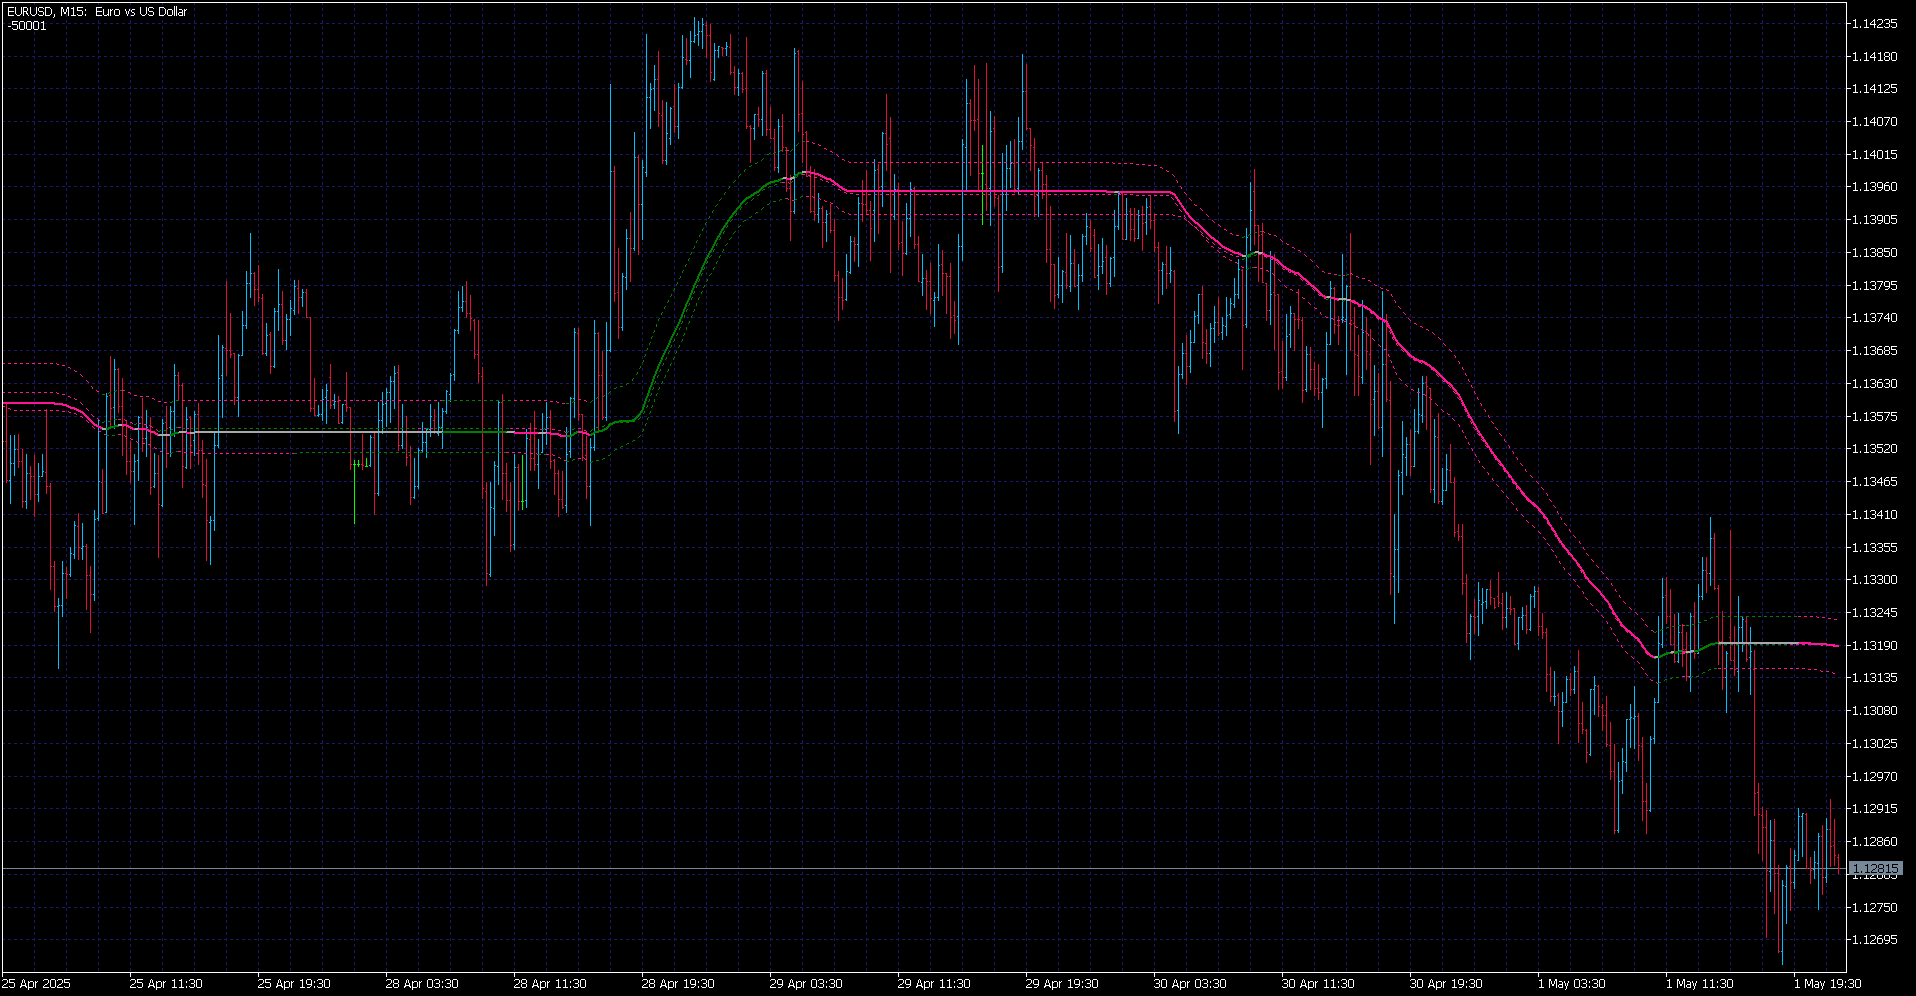Screen dimensions: 1916x996
Task: Click the 1.14015 price axis label
Action: click(x=1874, y=155)
